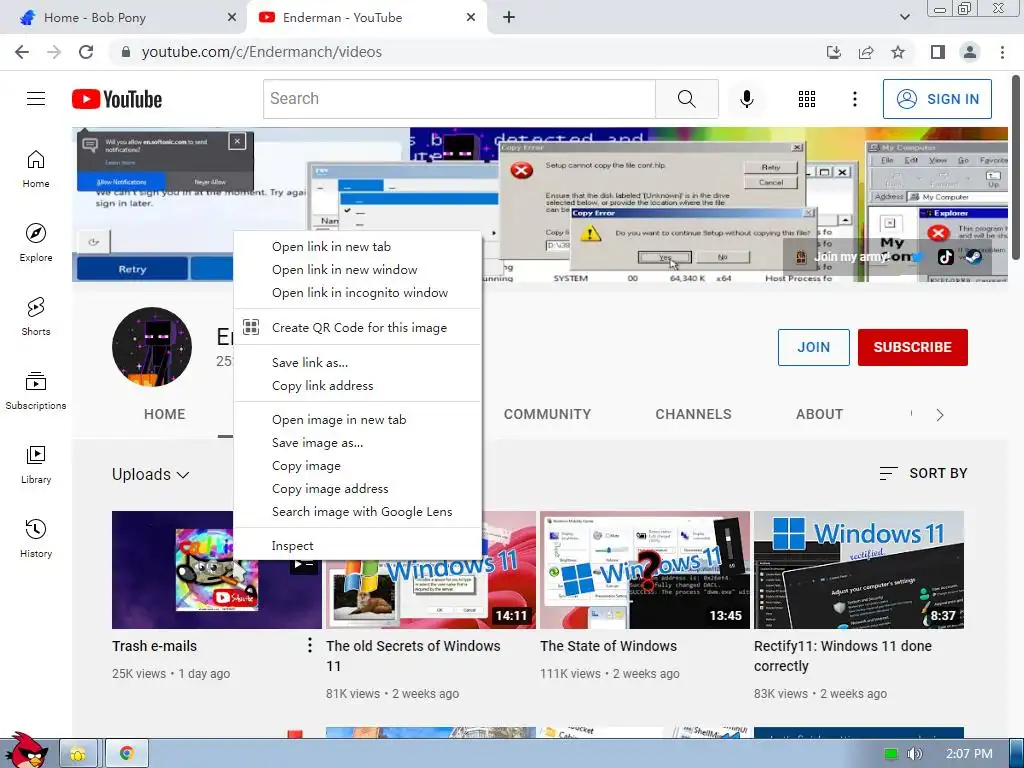The width and height of the screenshot is (1024, 768).
Task: Go to Home in the sidebar
Action: point(36,168)
